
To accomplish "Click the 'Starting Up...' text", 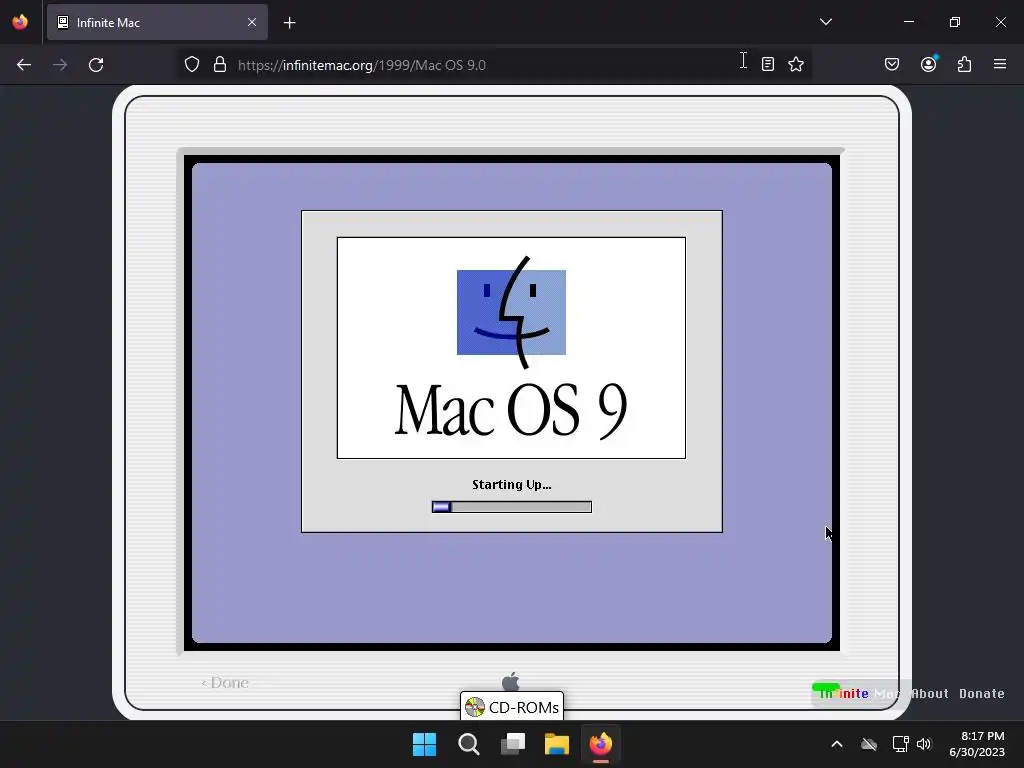I will click(x=512, y=485).
